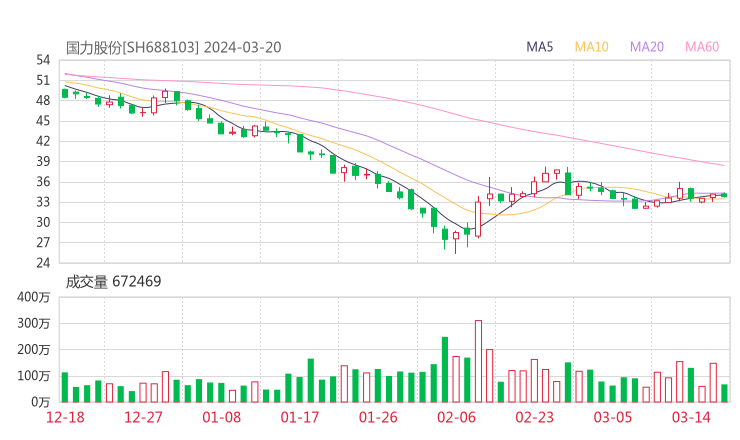Viewport: 740px width, 440px height.
Task: Click the tallest red volume bar above 300万
Action: 479,361
